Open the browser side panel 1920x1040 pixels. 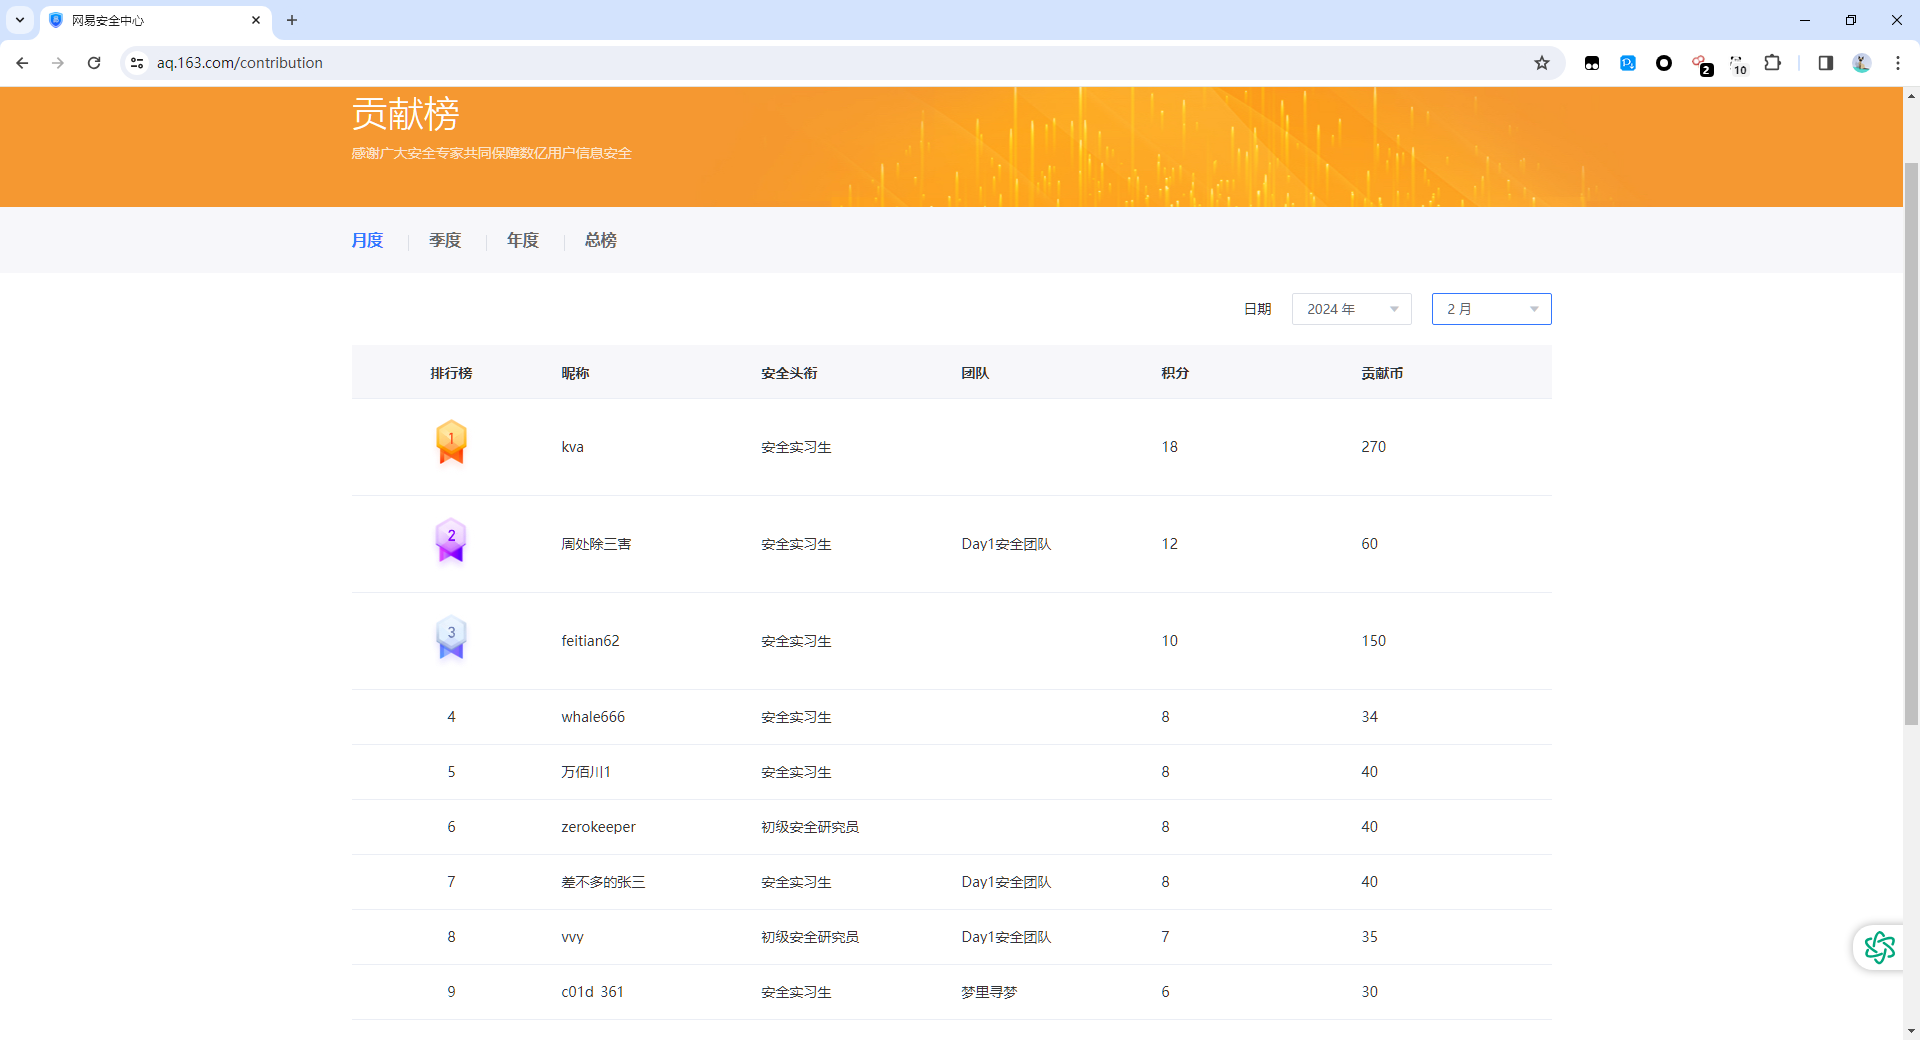[x=1825, y=63]
